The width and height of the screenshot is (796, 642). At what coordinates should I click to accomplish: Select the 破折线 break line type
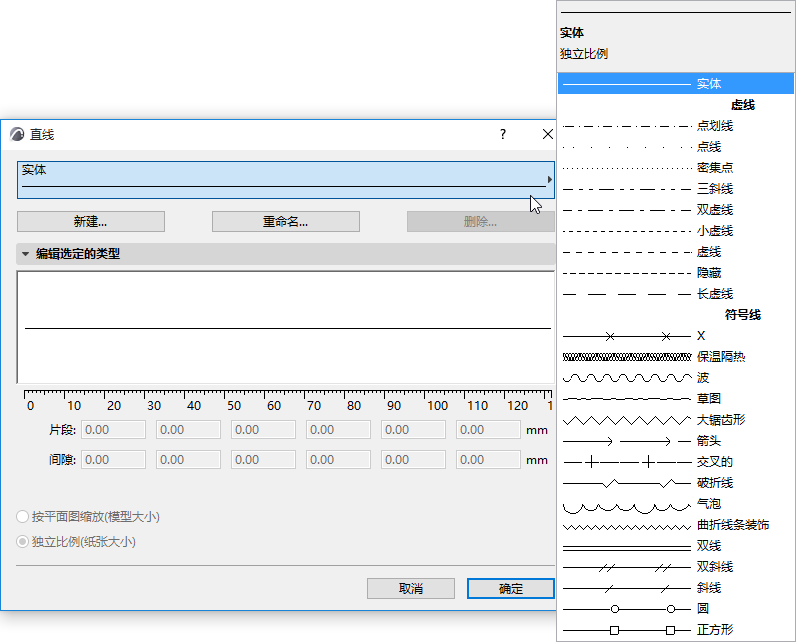[x=676, y=483]
